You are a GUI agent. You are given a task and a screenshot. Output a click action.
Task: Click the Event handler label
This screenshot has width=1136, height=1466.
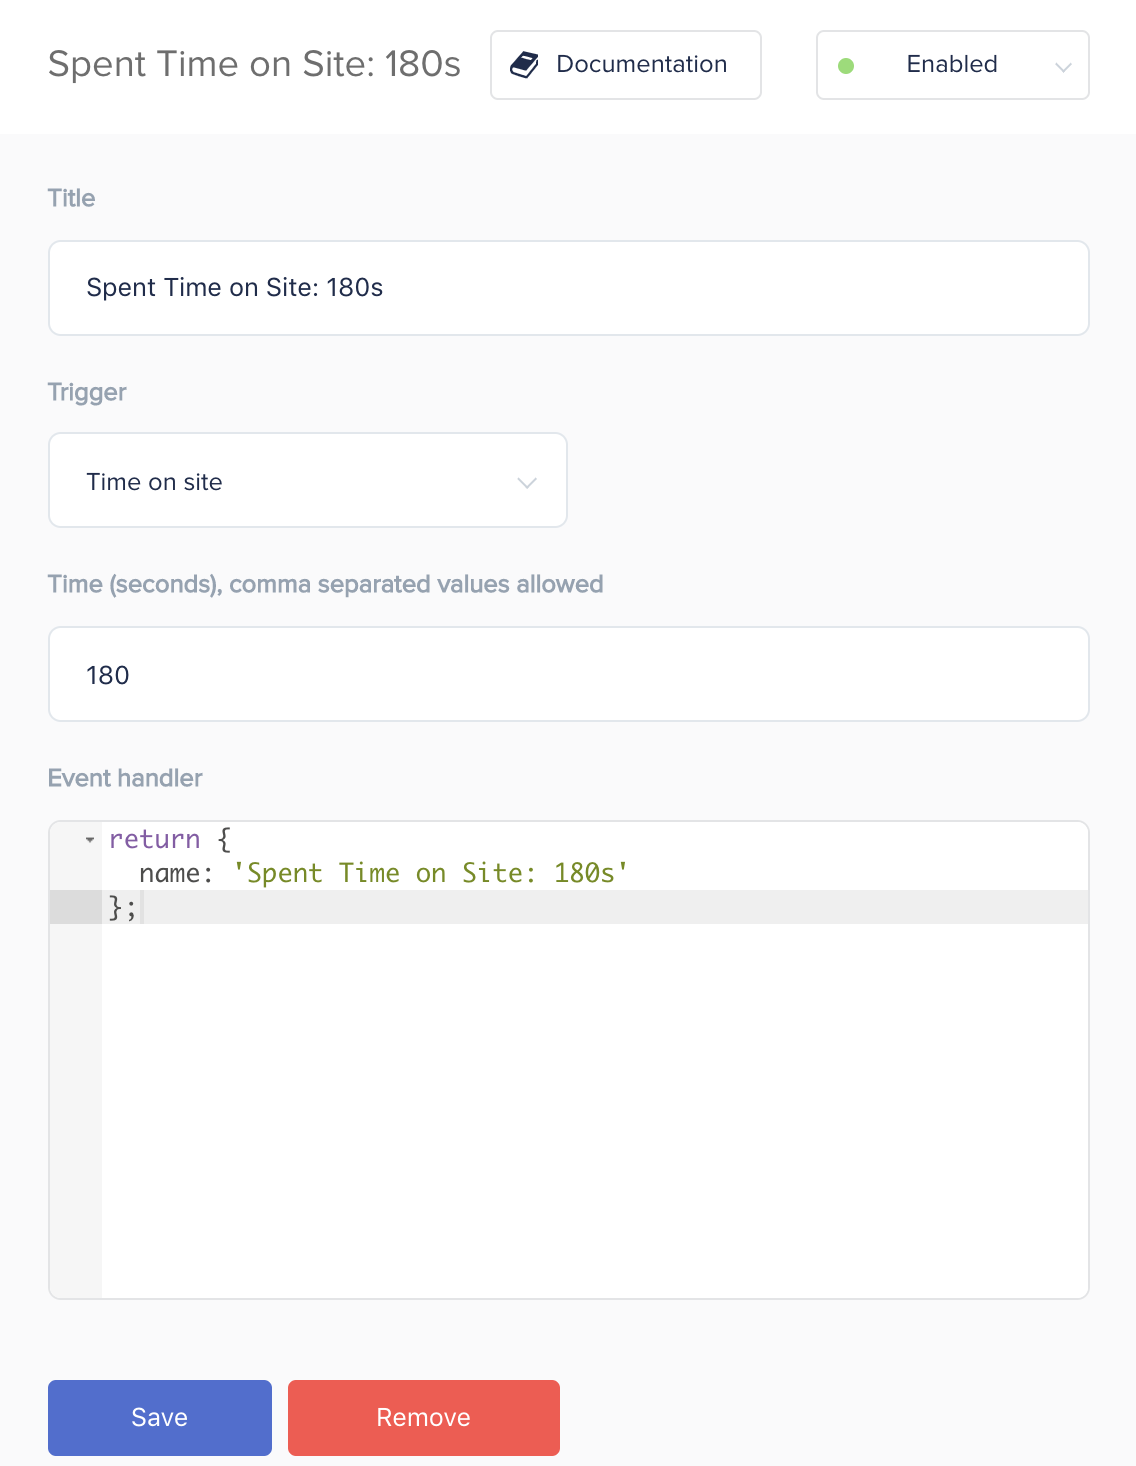point(125,778)
